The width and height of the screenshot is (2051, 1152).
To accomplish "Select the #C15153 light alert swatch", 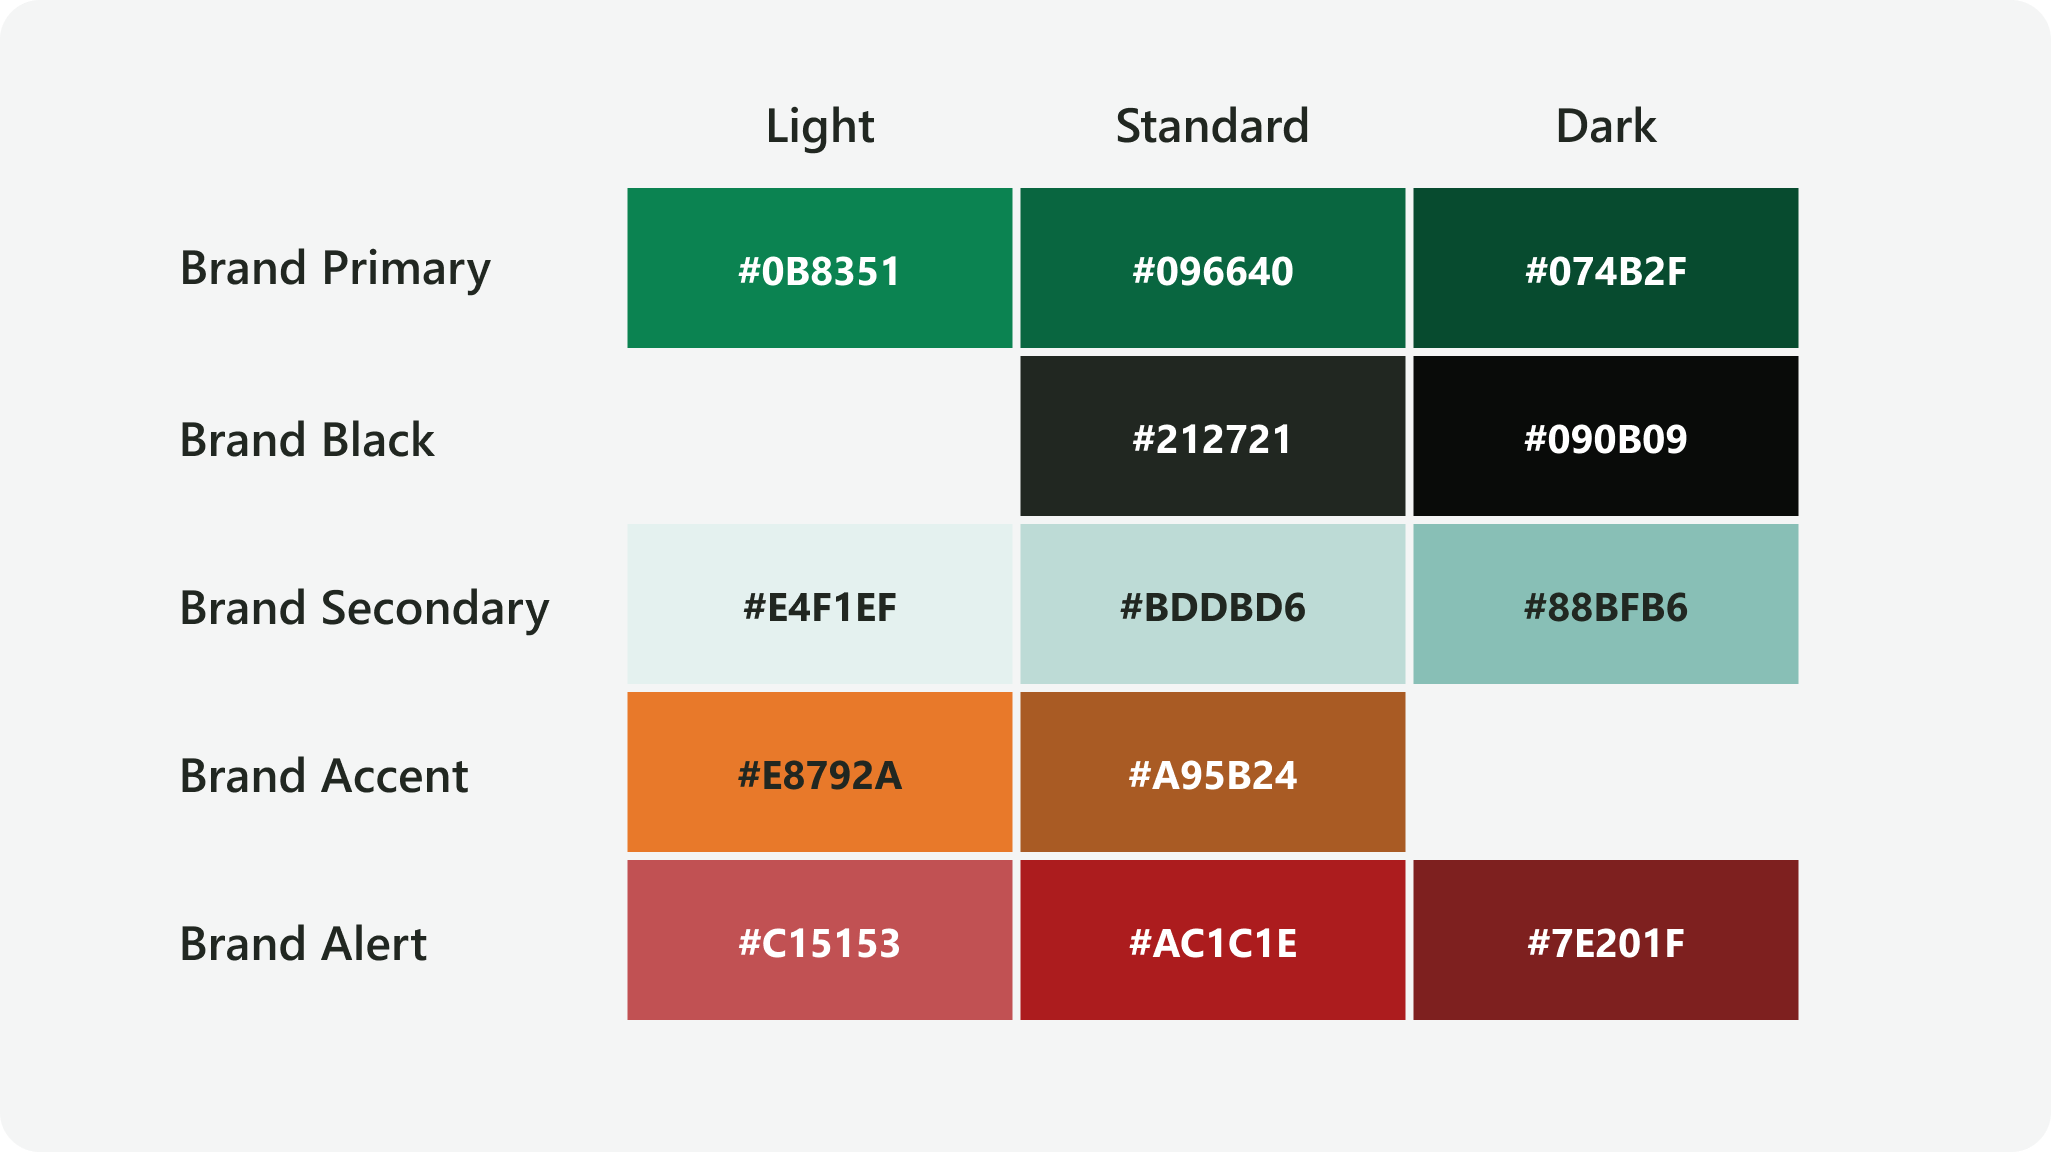I will pyautogui.click(x=819, y=940).
